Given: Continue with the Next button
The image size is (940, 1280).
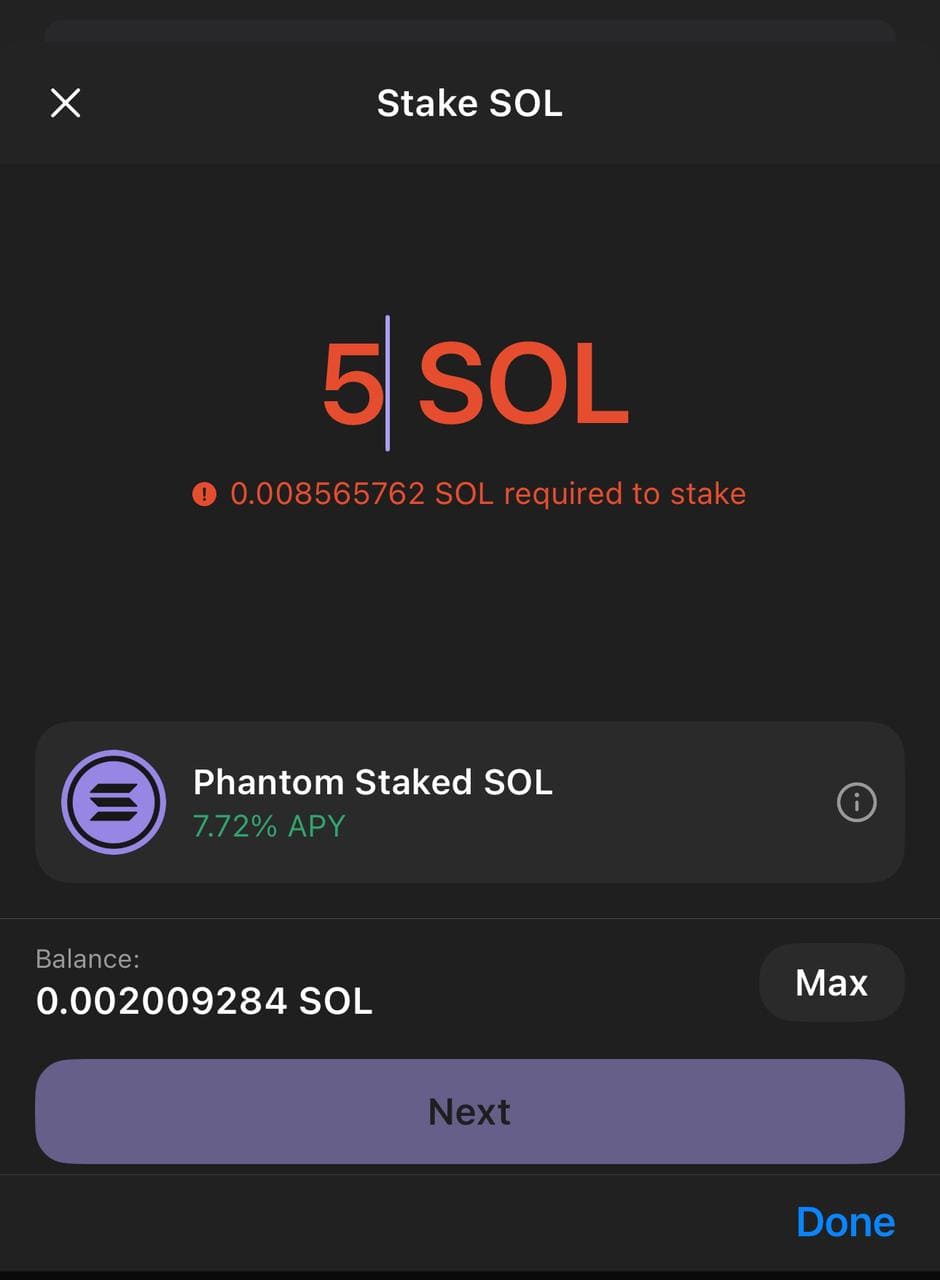Looking at the screenshot, I should [x=470, y=1111].
